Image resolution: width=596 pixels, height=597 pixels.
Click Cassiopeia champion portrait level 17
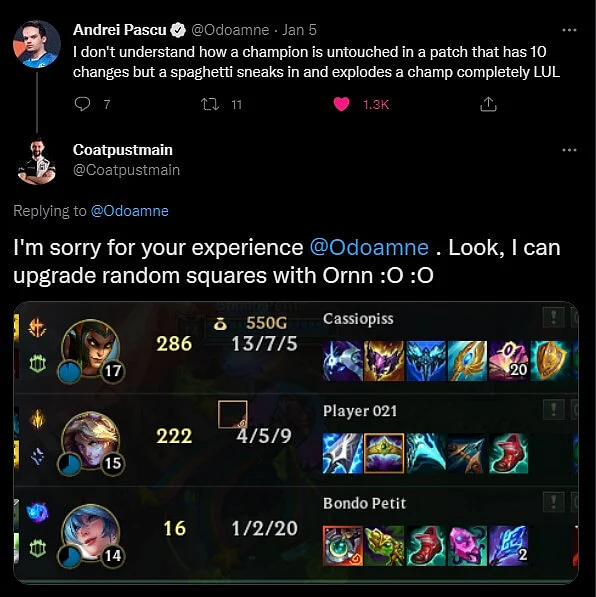(x=91, y=350)
